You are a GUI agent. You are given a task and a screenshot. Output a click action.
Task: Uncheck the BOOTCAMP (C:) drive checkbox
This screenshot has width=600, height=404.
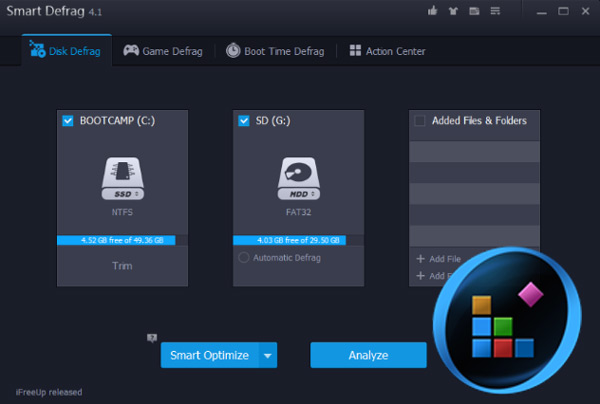(x=68, y=121)
